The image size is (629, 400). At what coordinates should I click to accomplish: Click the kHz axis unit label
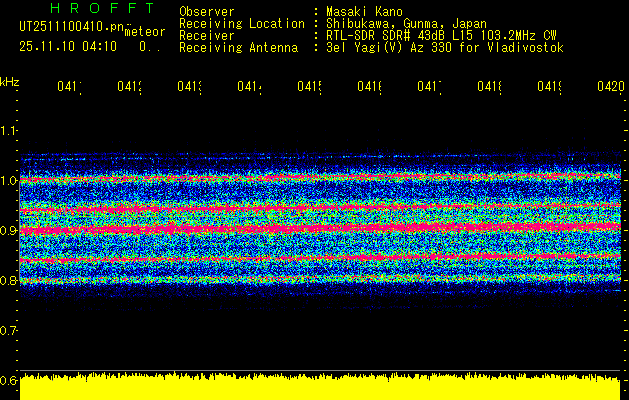[10, 81]
